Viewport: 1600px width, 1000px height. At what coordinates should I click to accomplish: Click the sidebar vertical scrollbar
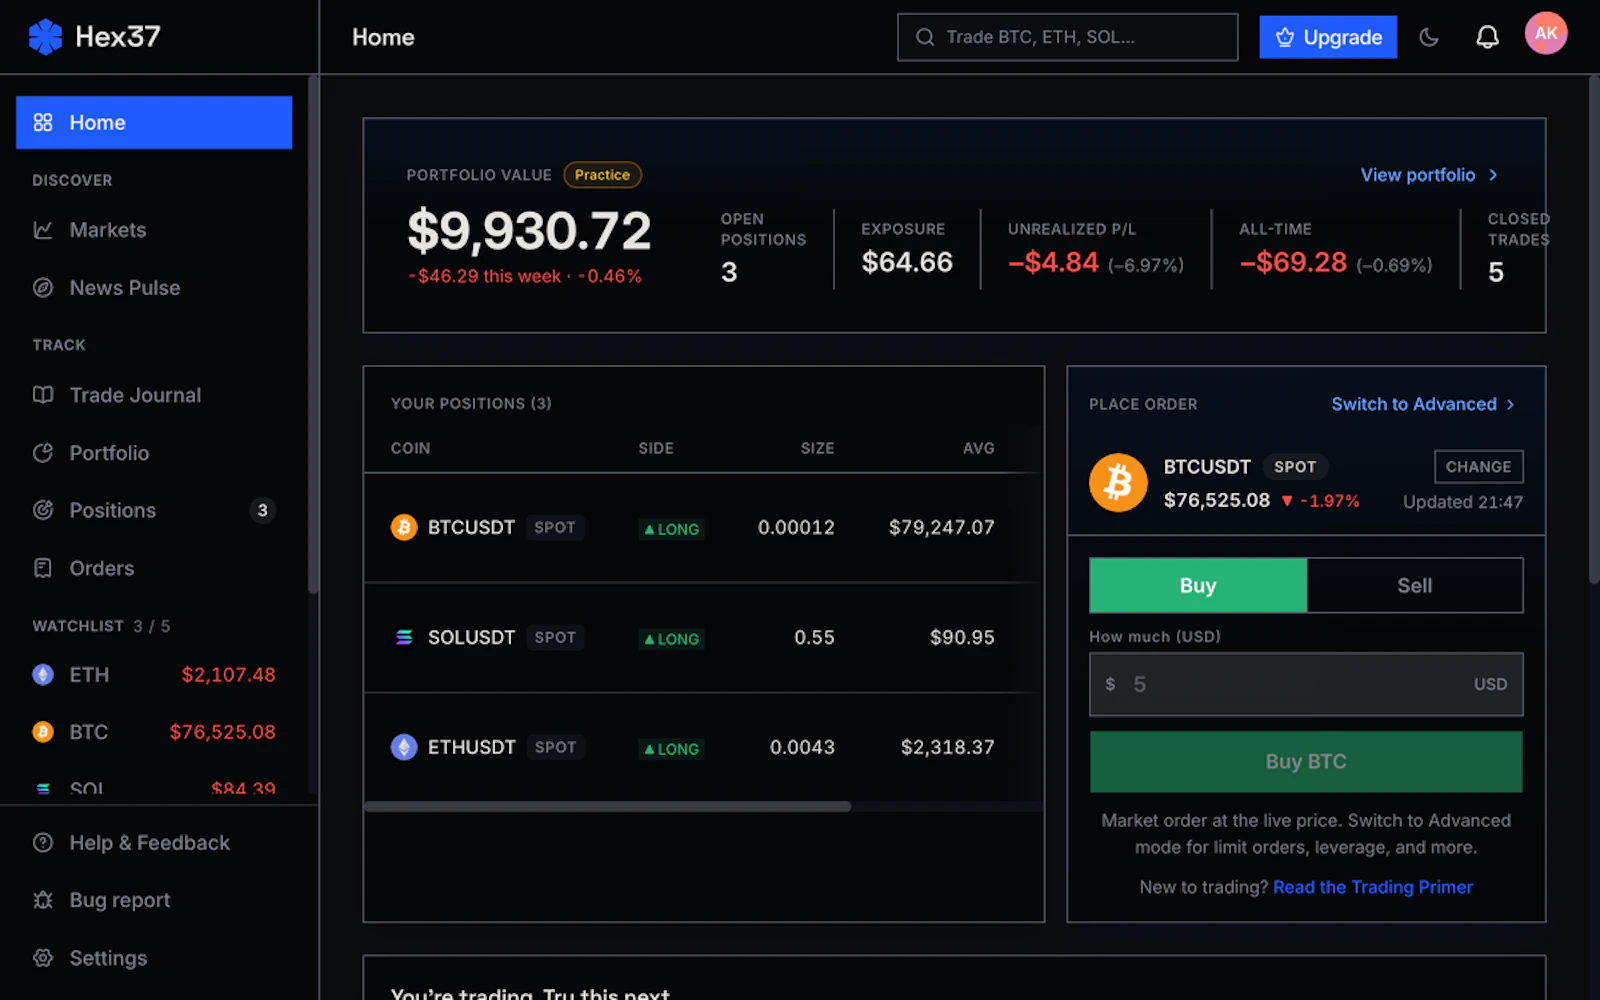(313, 335)
